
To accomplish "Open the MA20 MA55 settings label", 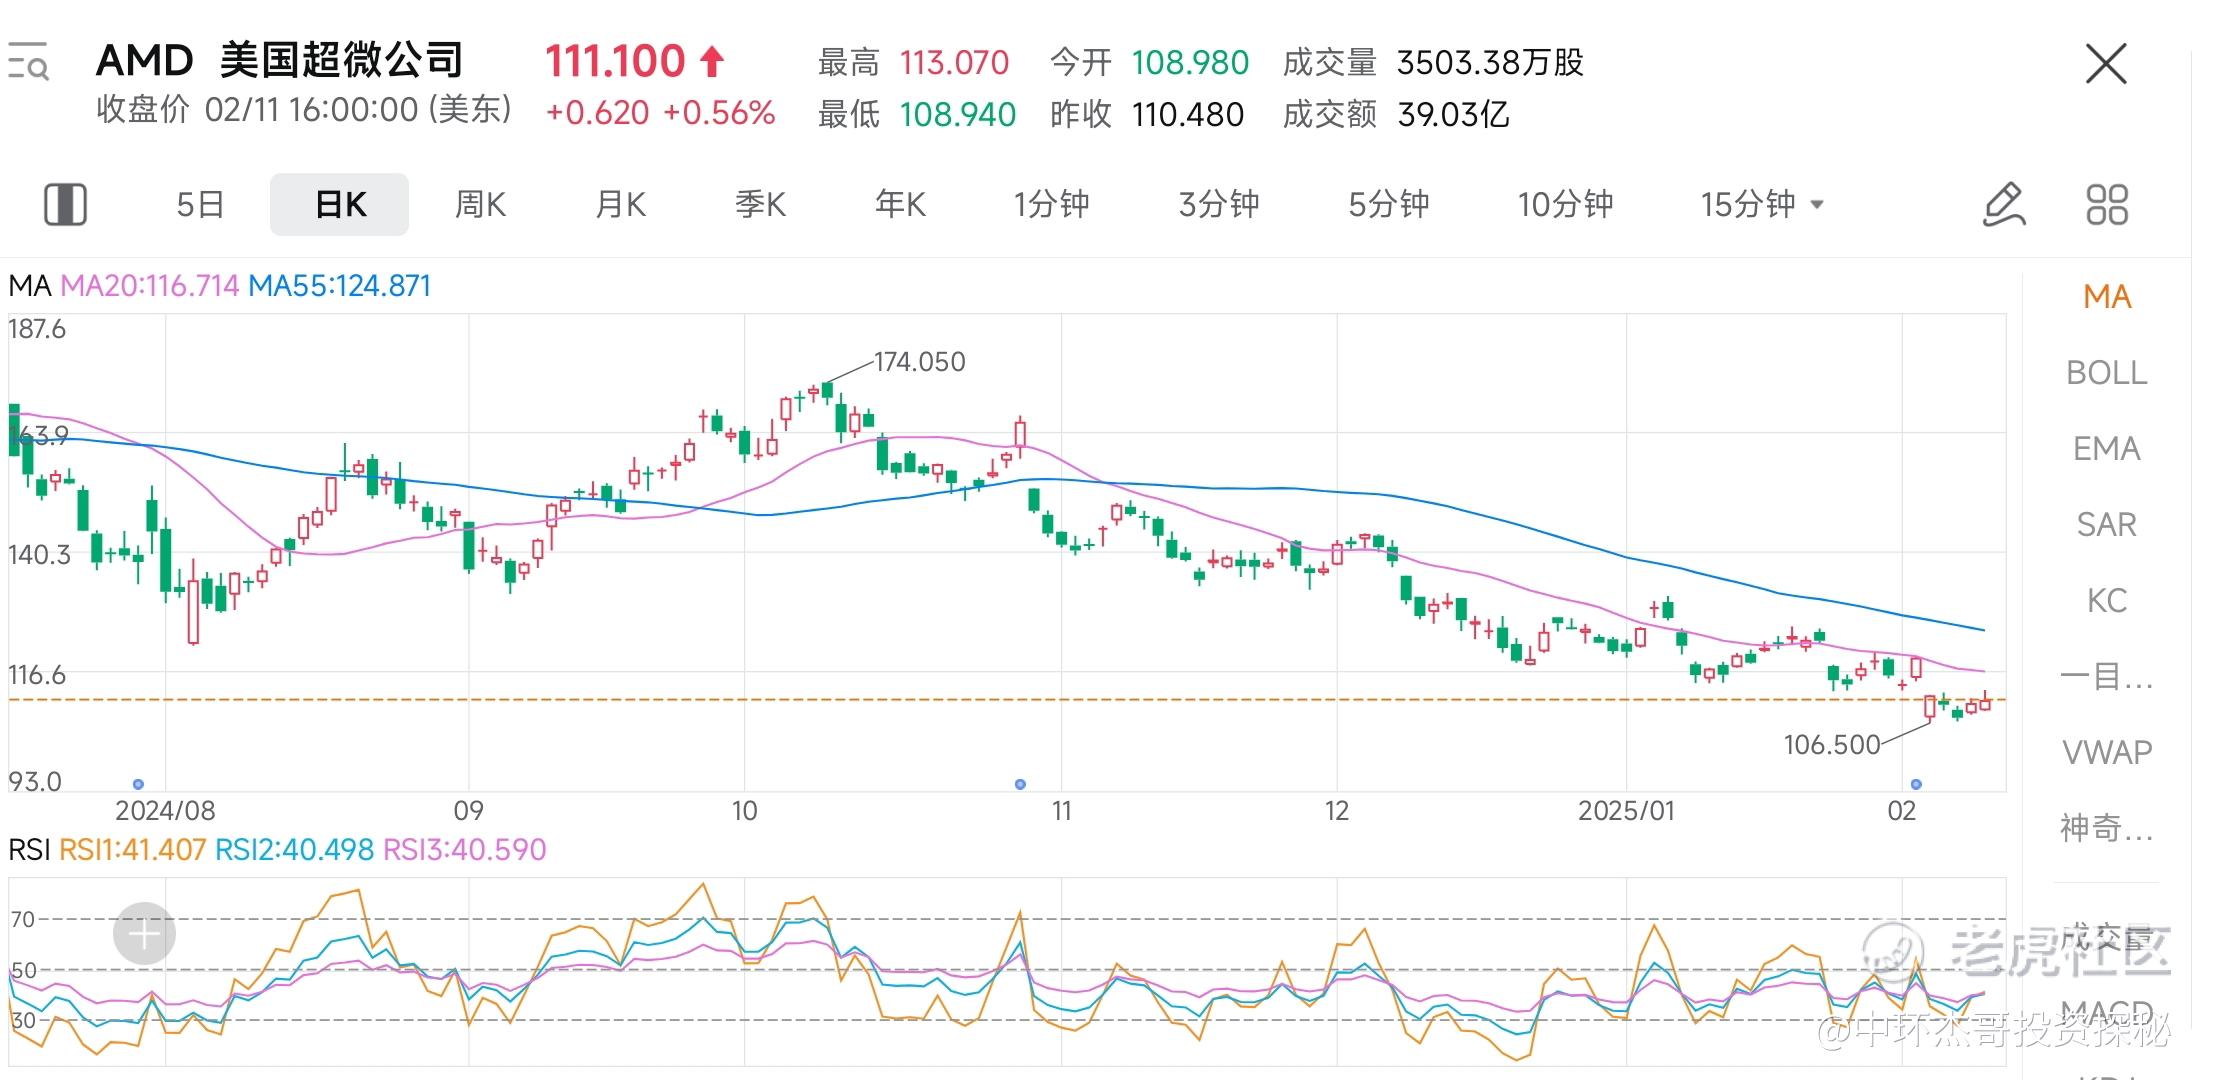I will [x=220, y=286].
